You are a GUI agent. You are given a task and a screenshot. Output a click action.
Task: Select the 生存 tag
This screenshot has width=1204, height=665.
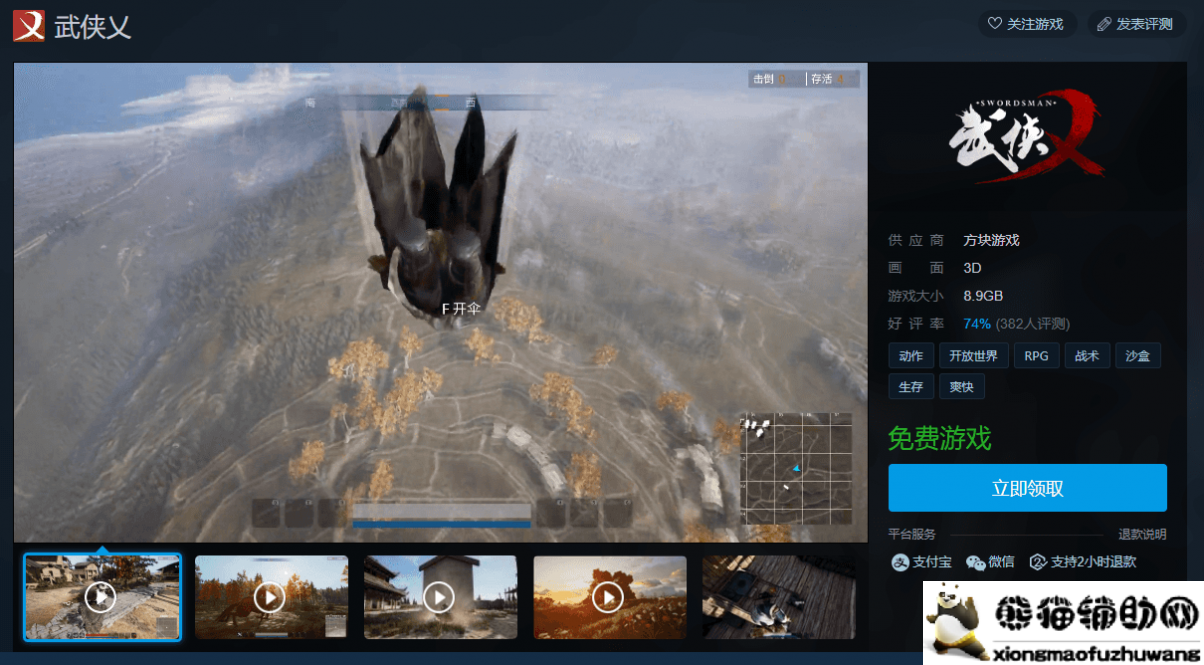point(910,386)
